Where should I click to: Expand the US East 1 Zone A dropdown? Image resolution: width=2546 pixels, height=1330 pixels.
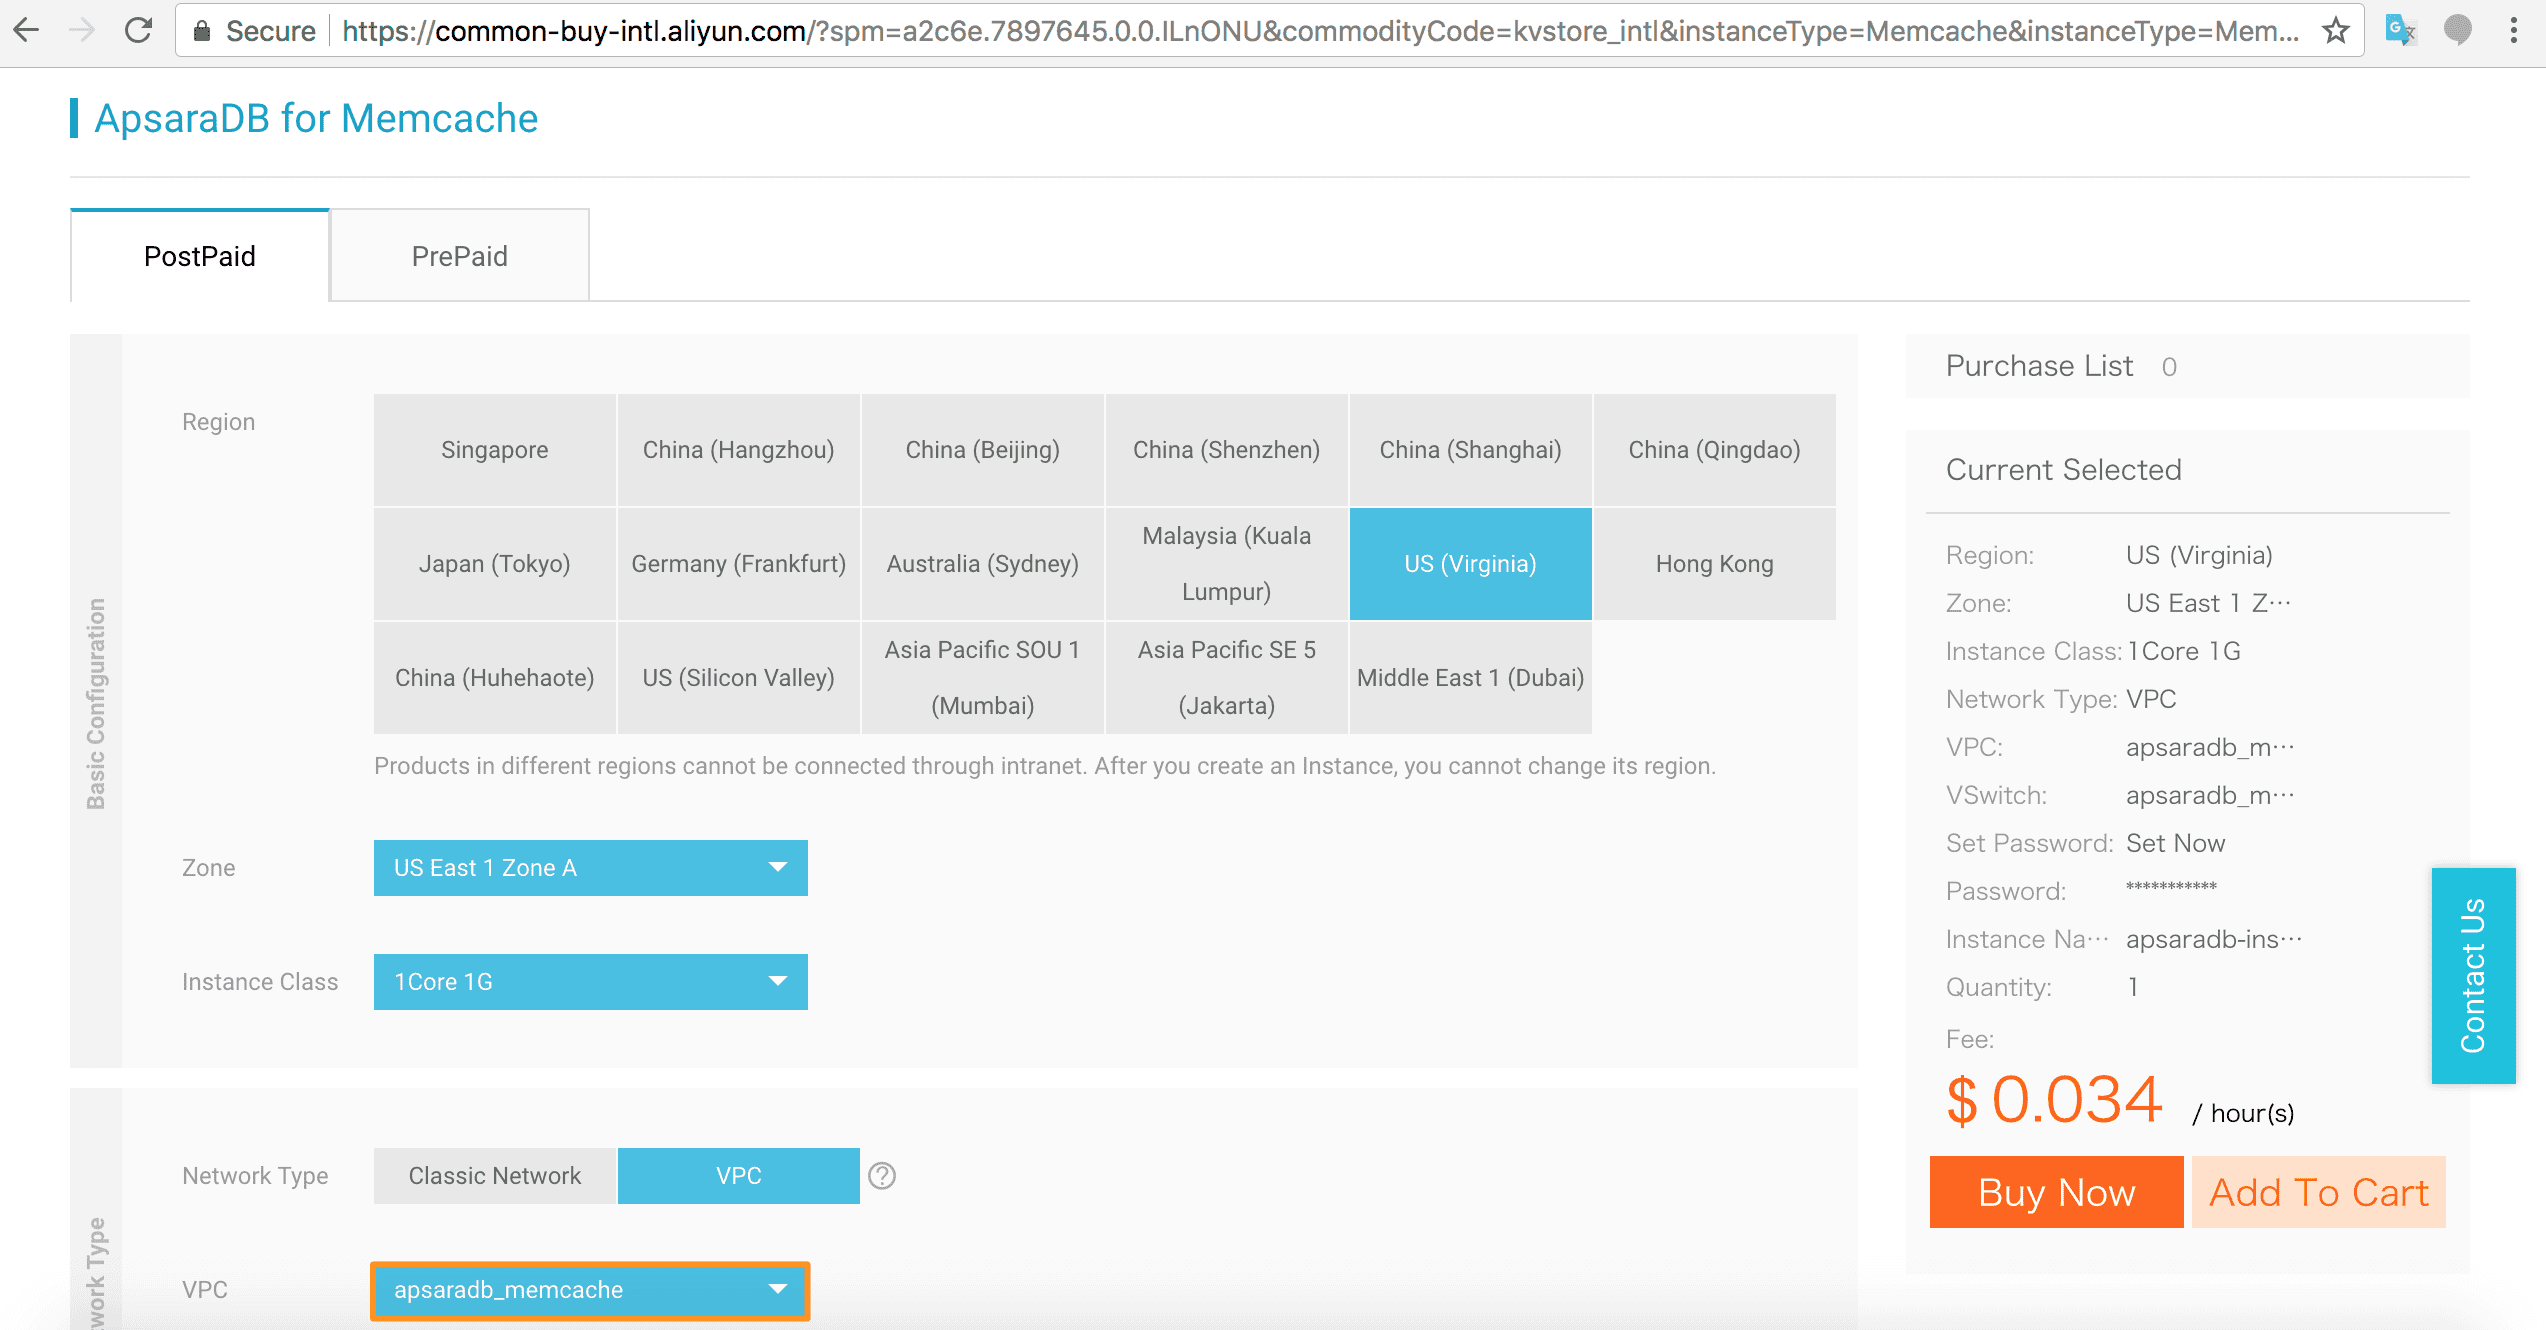pyautogui.click(x=590, y=868)
